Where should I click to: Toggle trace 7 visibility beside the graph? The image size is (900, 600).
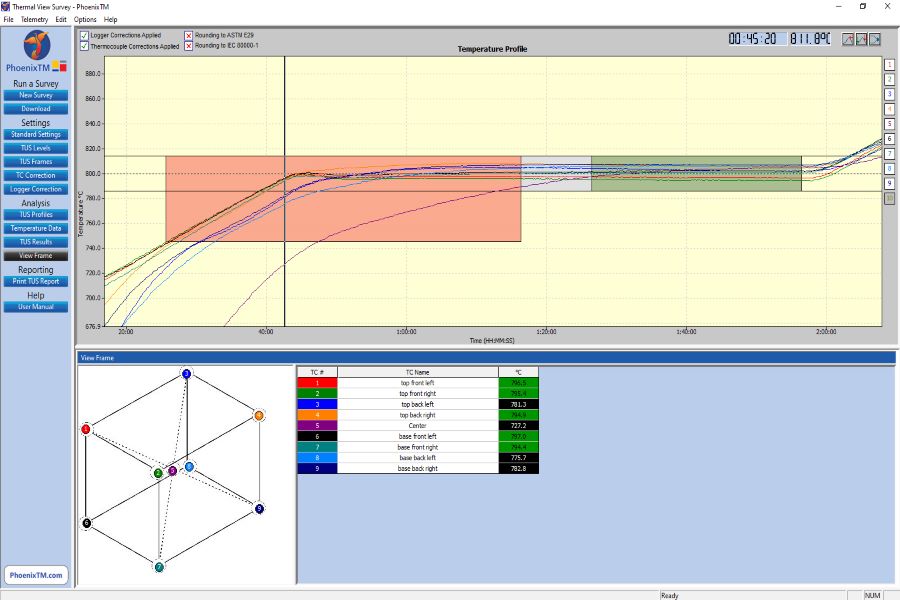(x=889, y=154)
